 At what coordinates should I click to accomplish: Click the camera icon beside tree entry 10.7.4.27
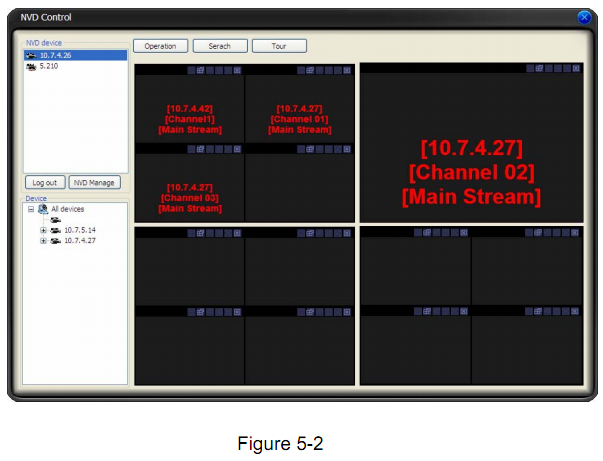(56, 241)
